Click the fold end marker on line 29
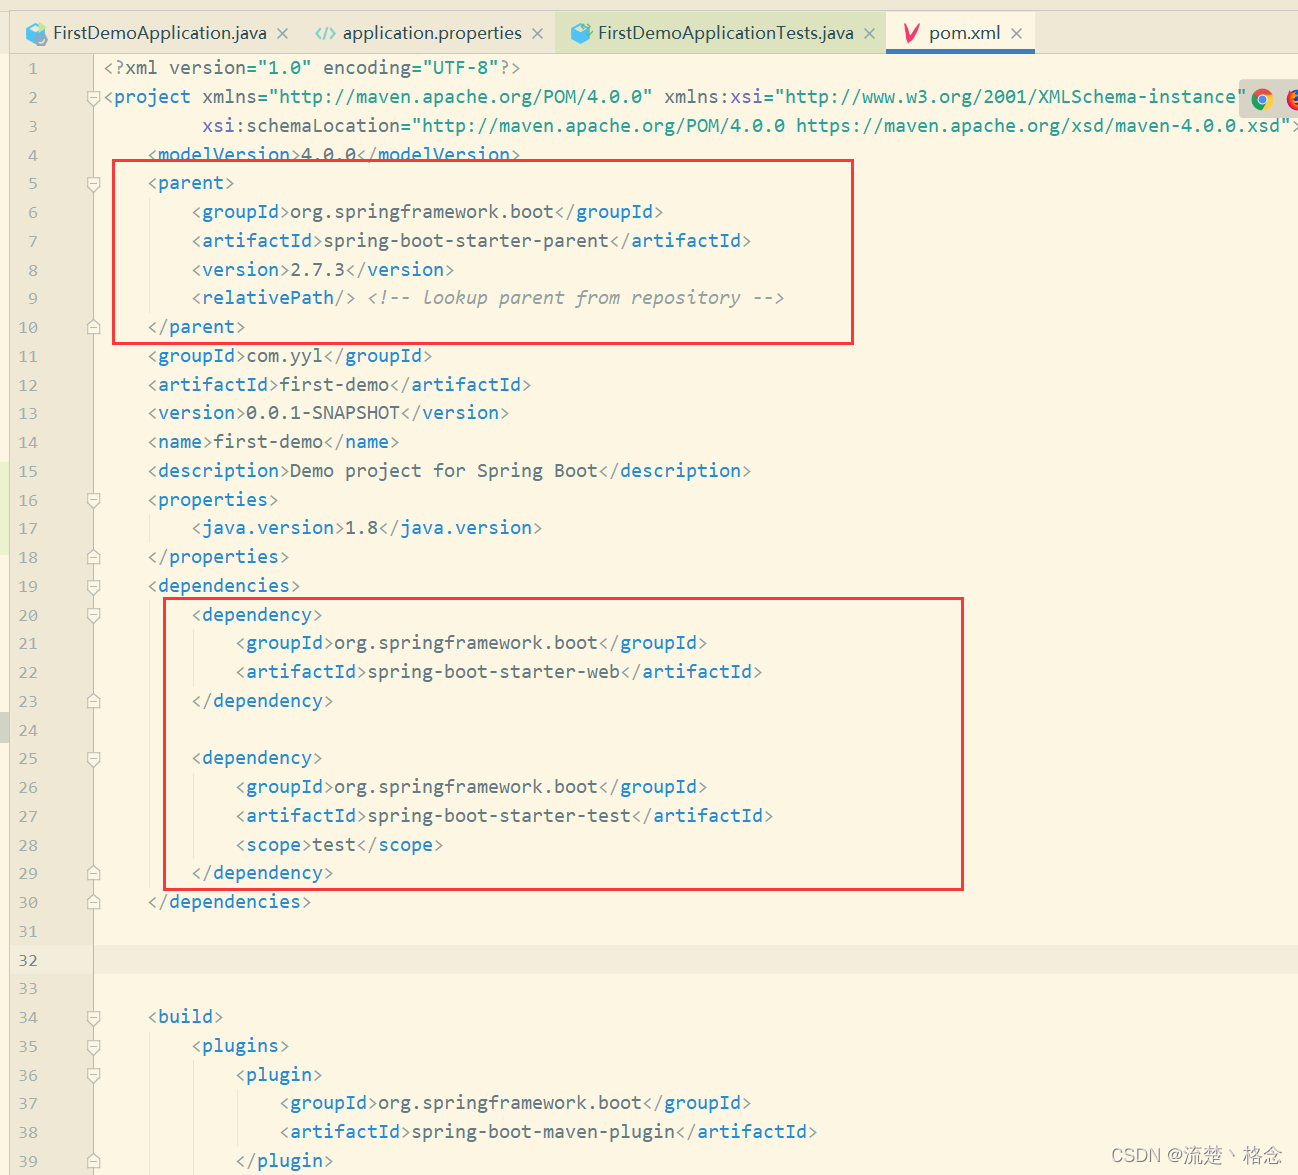The width and height of the screenshot is (1298, 1175). [93, 873]
